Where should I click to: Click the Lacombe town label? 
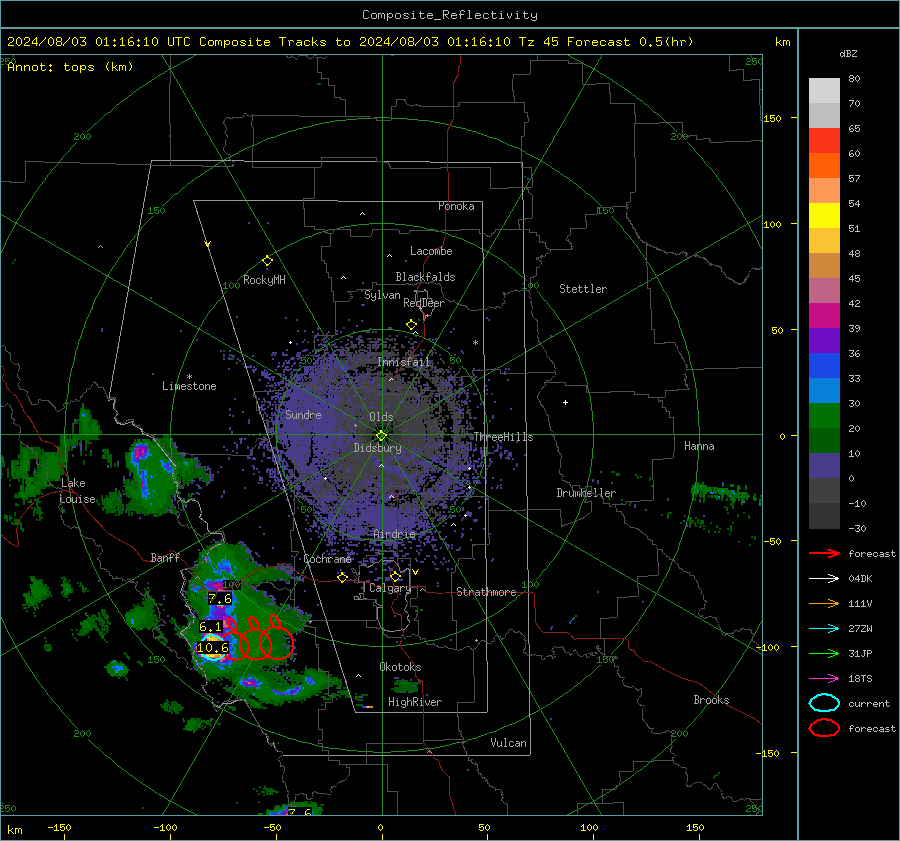pyautogui.click(x=431, y=251)
